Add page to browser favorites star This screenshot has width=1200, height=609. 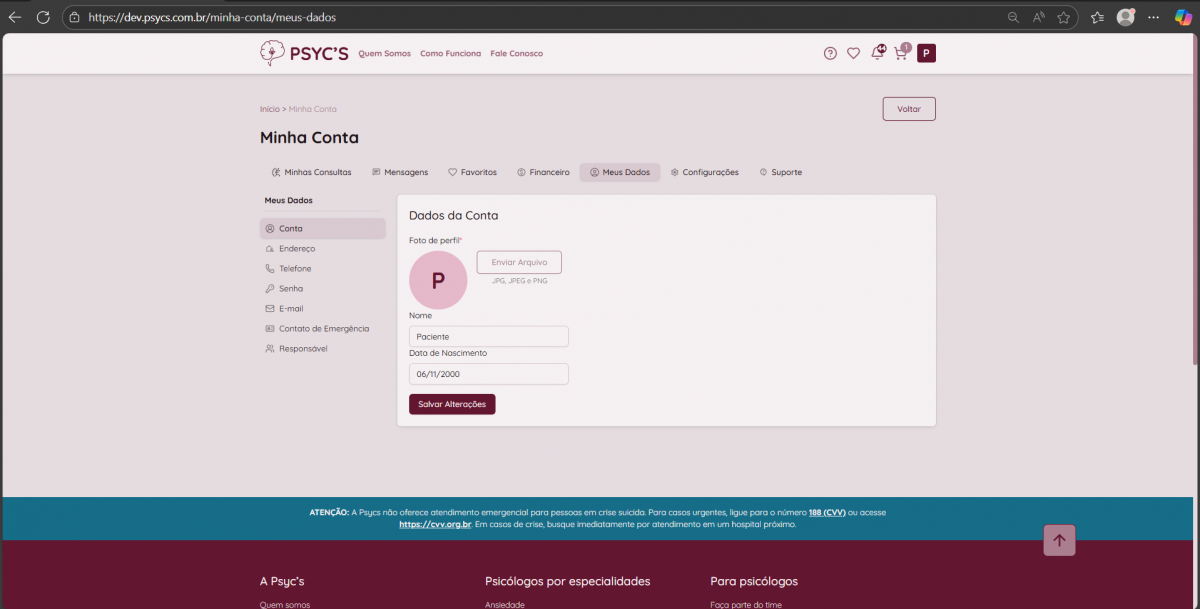click(x=1064, y=17)
